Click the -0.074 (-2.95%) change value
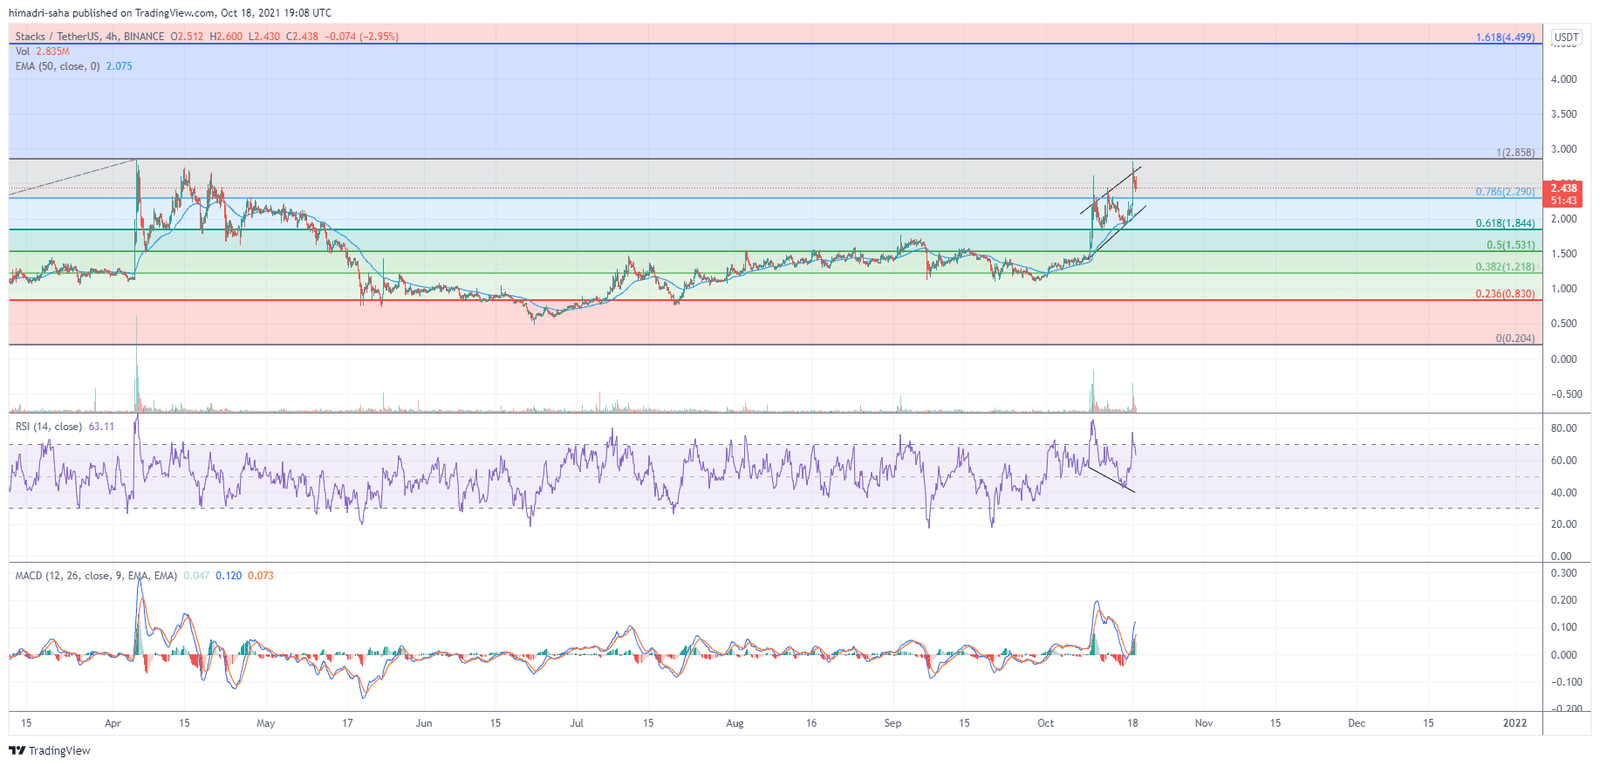This screenshot has height=766, width=1600. 360,37
